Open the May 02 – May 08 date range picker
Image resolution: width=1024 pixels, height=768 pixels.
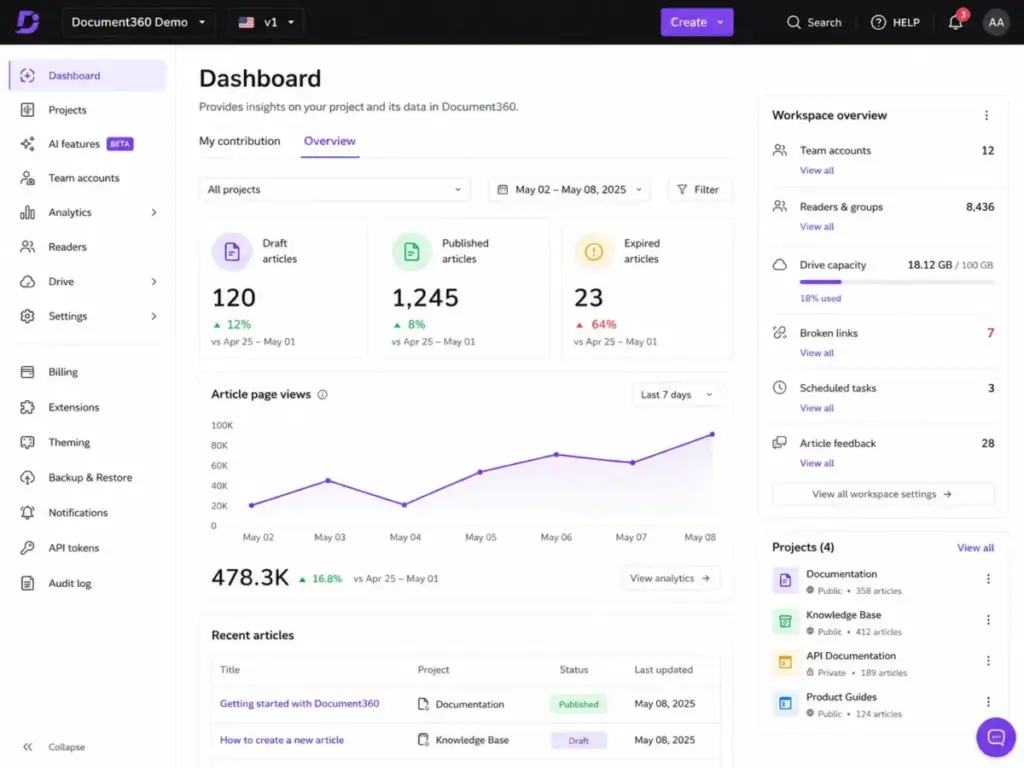pos(571,189)
